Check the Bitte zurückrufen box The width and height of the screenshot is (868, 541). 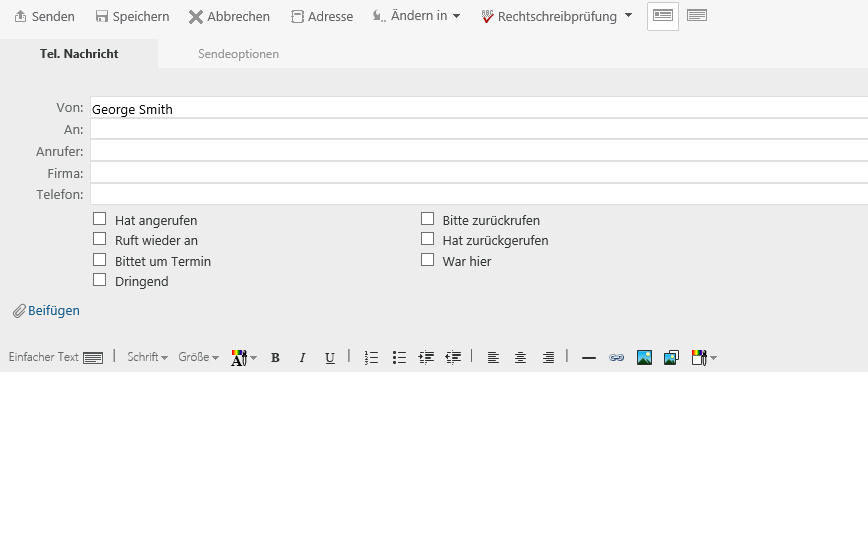point(427,219)
